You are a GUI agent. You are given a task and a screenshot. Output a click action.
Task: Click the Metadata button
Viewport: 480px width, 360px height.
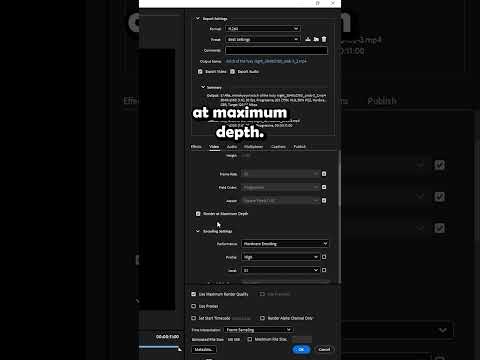(204, 349)
